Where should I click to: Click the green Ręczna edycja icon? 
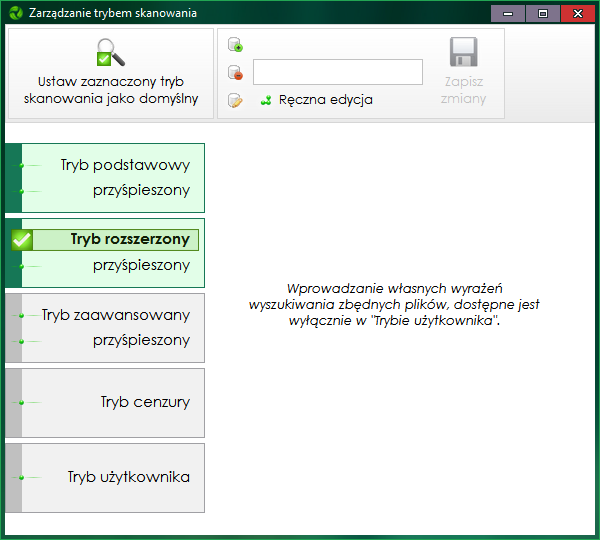click(x=266, y=100)
